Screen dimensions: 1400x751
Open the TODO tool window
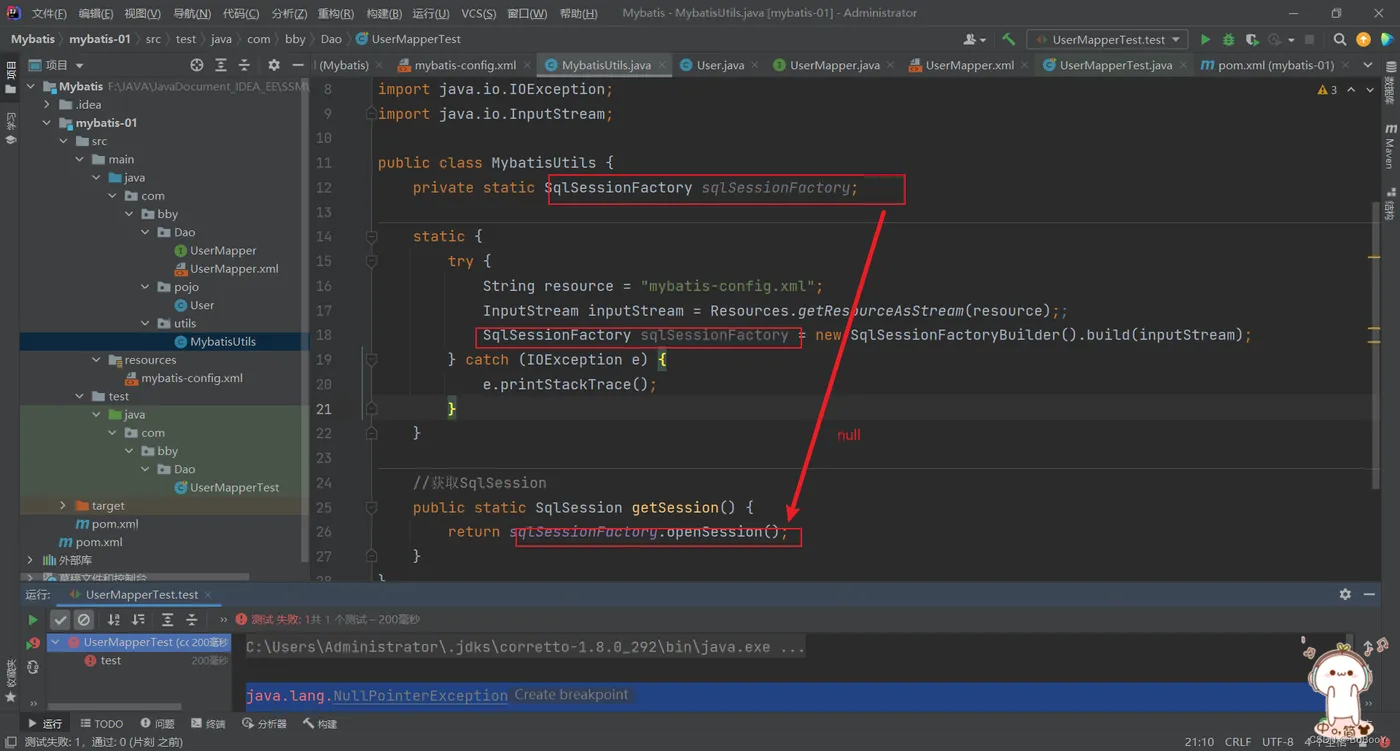click(x=102, y=724)
